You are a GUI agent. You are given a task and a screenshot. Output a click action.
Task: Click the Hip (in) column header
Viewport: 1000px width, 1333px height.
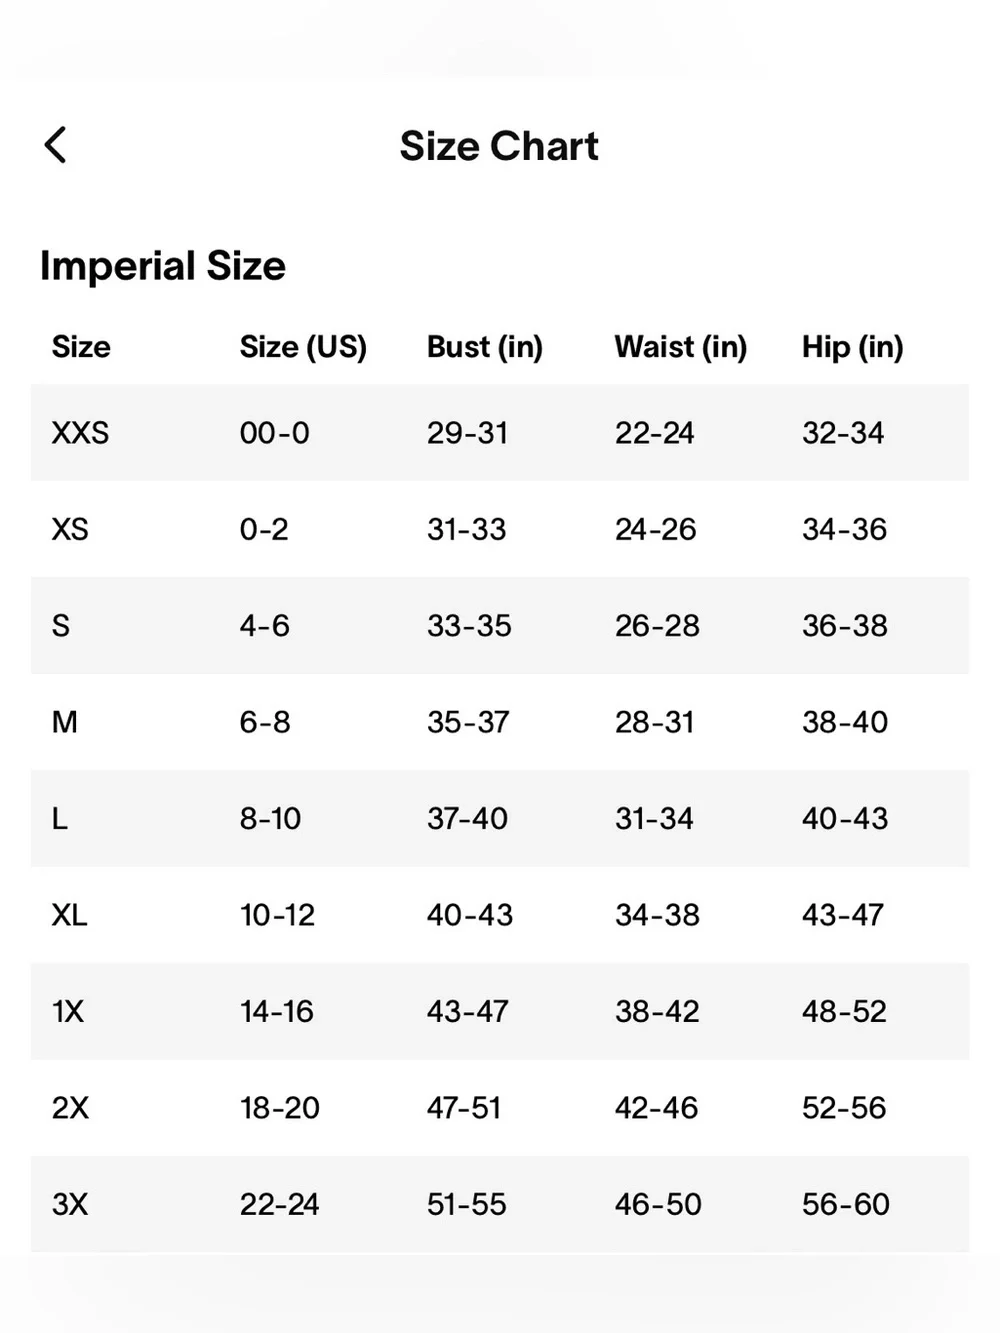tap(853, 347)
